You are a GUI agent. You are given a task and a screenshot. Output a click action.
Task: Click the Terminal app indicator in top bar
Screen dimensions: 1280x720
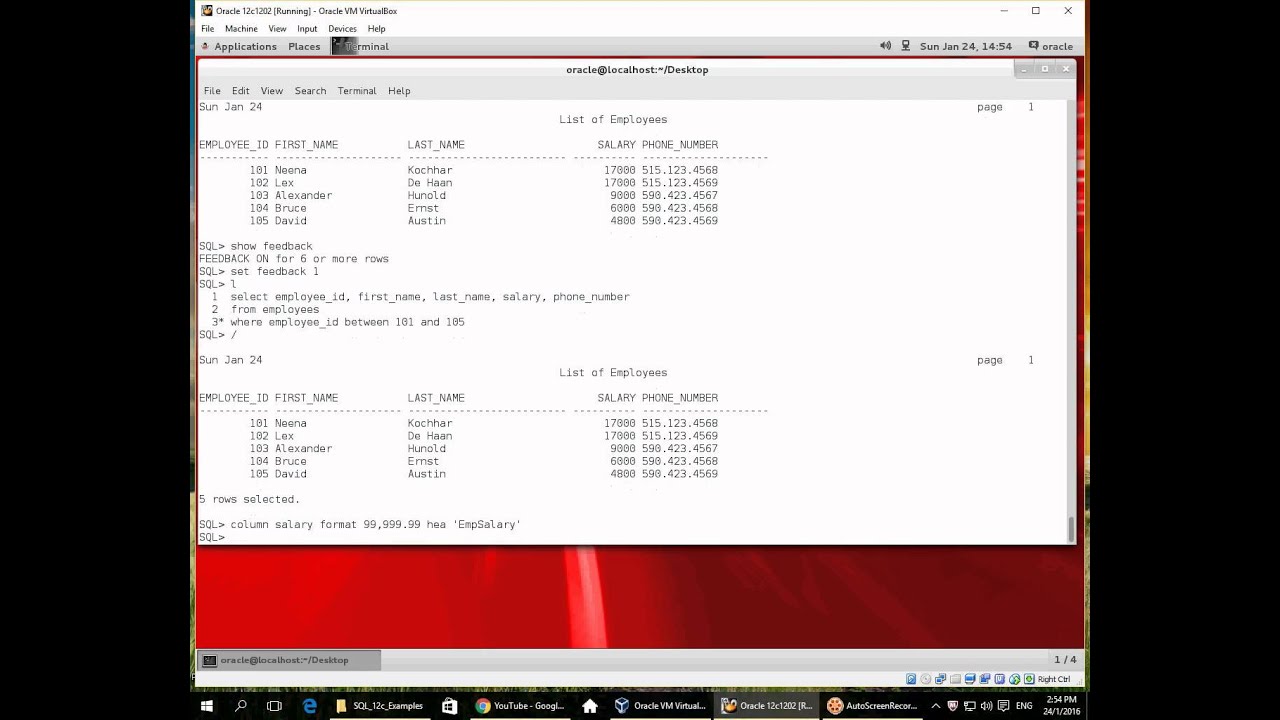361,46
